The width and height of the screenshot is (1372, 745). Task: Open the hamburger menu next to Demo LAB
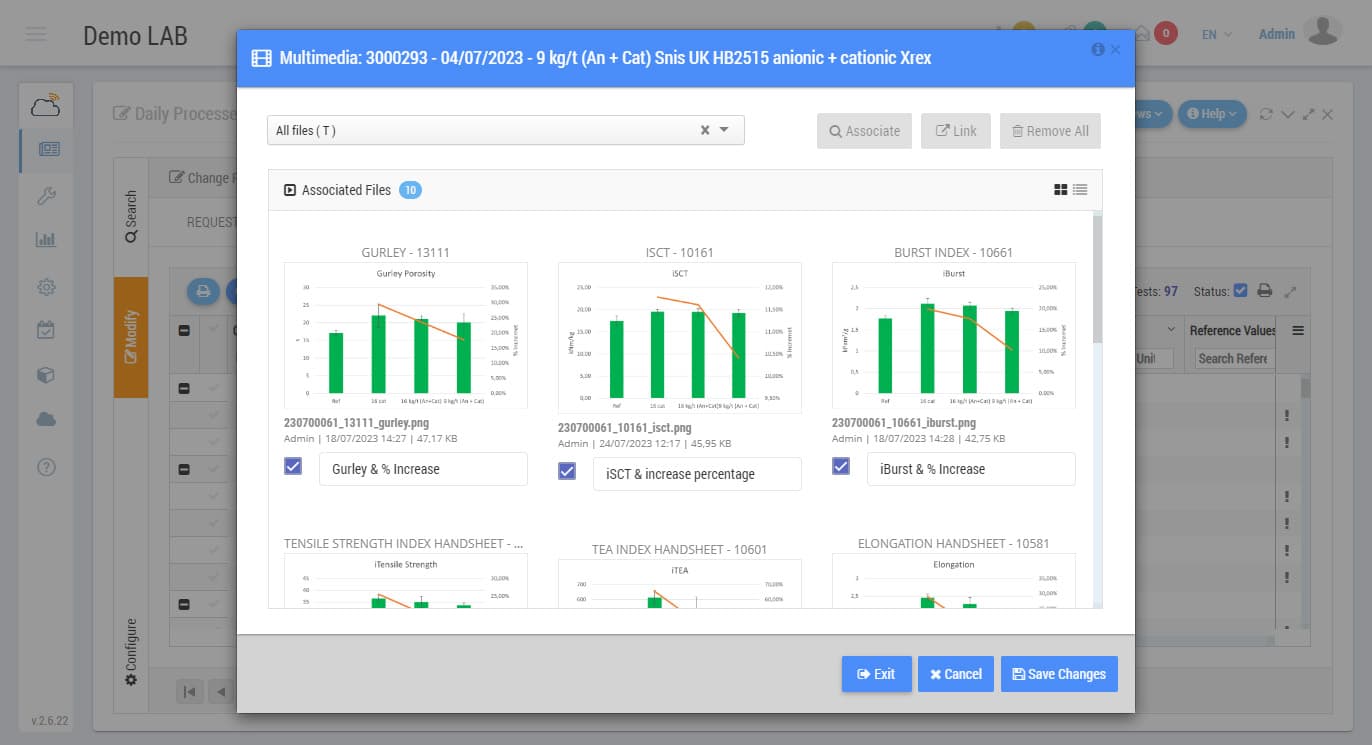click(x=36, y=35)
